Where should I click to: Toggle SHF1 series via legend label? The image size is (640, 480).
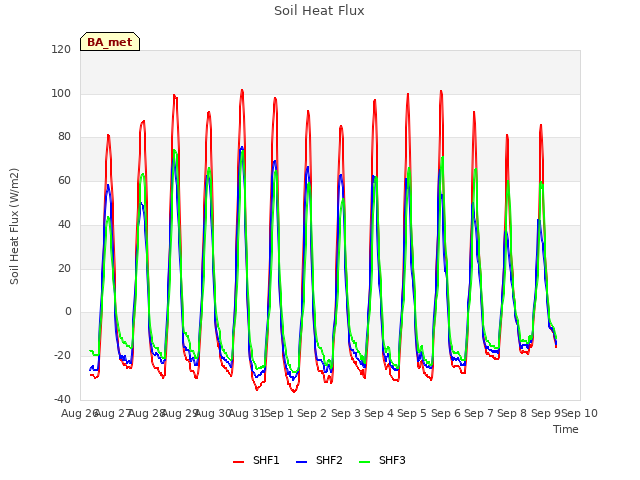click(266, 460)
